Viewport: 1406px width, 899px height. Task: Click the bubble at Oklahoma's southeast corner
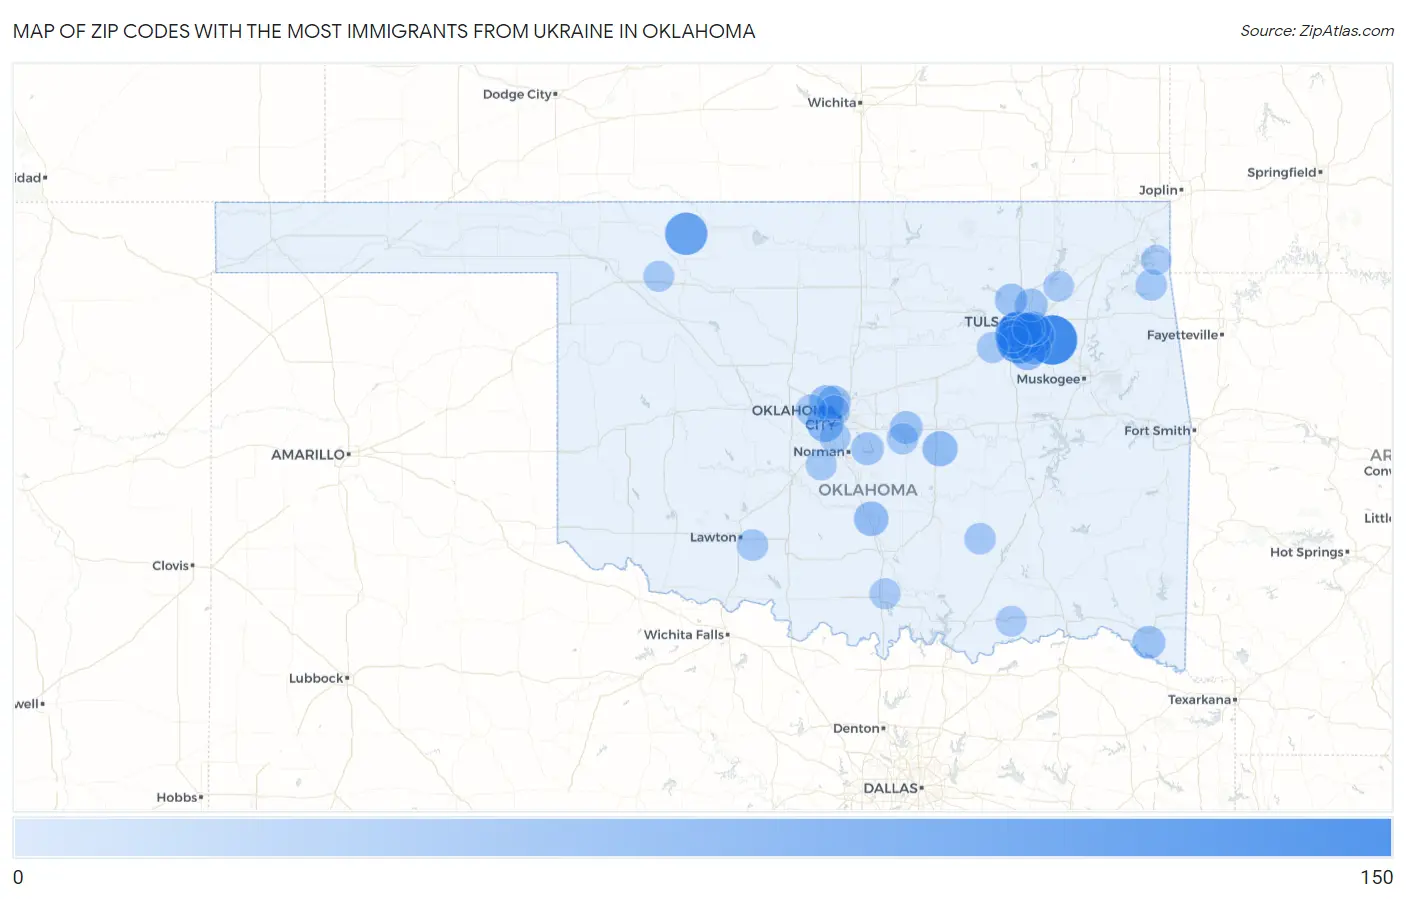pyautogui.click(x=1148, y=642)
